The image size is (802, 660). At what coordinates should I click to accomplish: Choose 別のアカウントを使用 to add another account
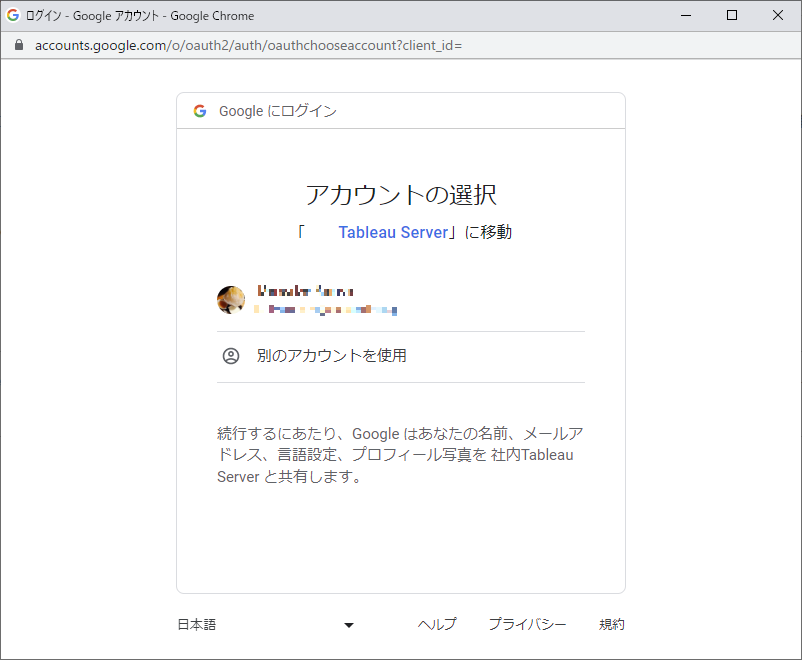(320, 355)
